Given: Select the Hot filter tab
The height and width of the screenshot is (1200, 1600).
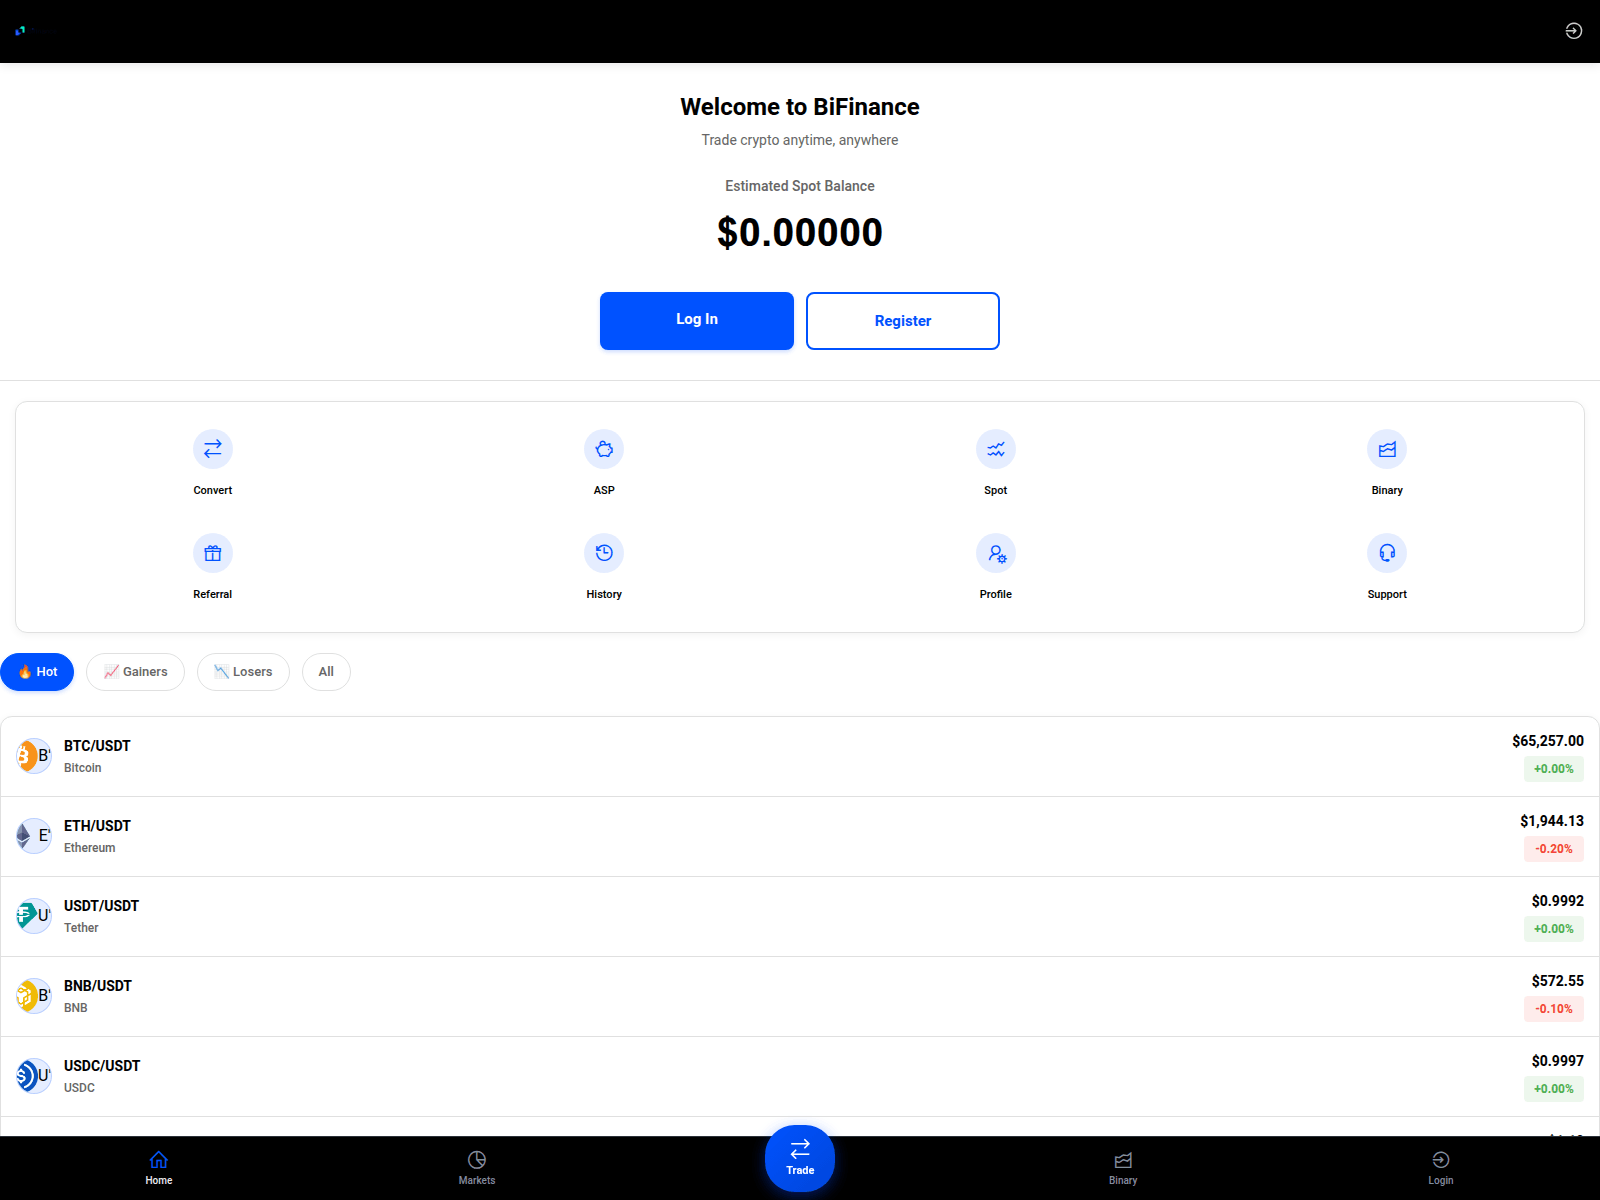Looking at the screenshot, I should point(37,672).
